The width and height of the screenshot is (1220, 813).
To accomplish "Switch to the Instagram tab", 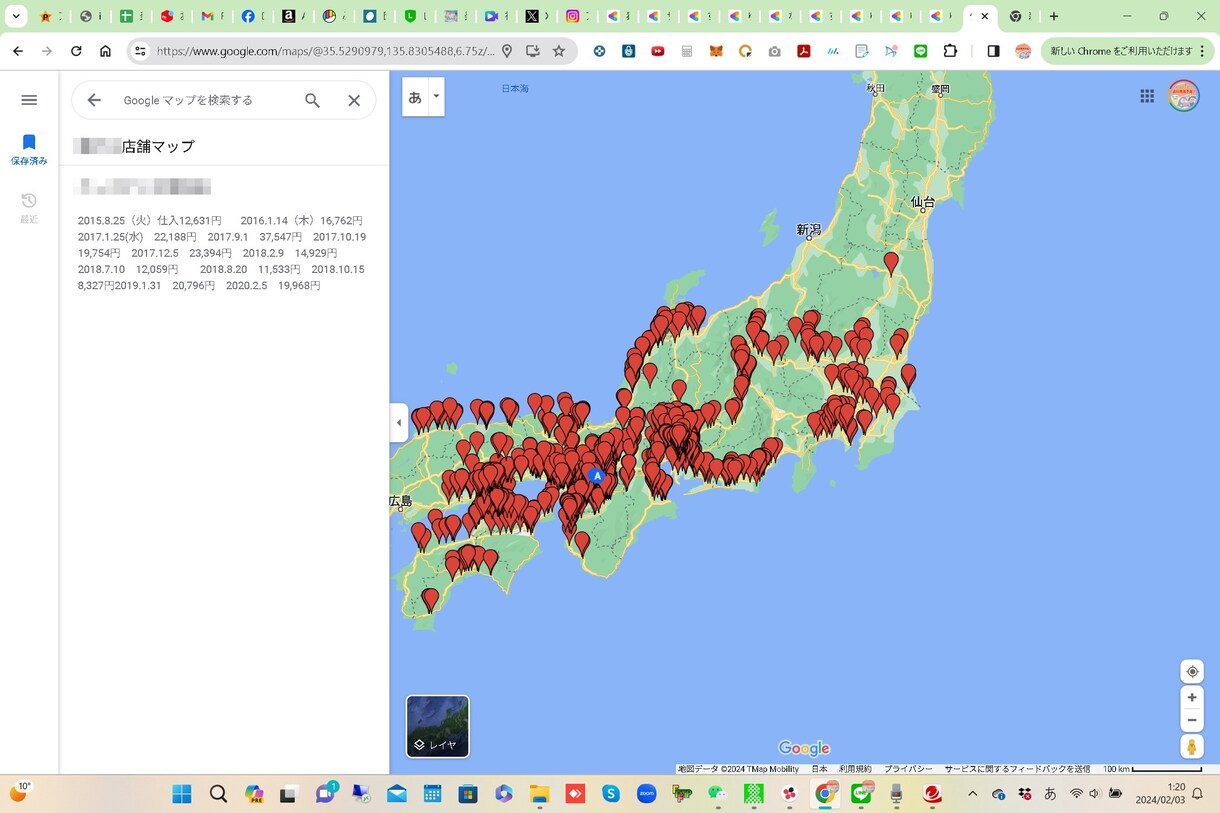I will click(x=575, y=16).
